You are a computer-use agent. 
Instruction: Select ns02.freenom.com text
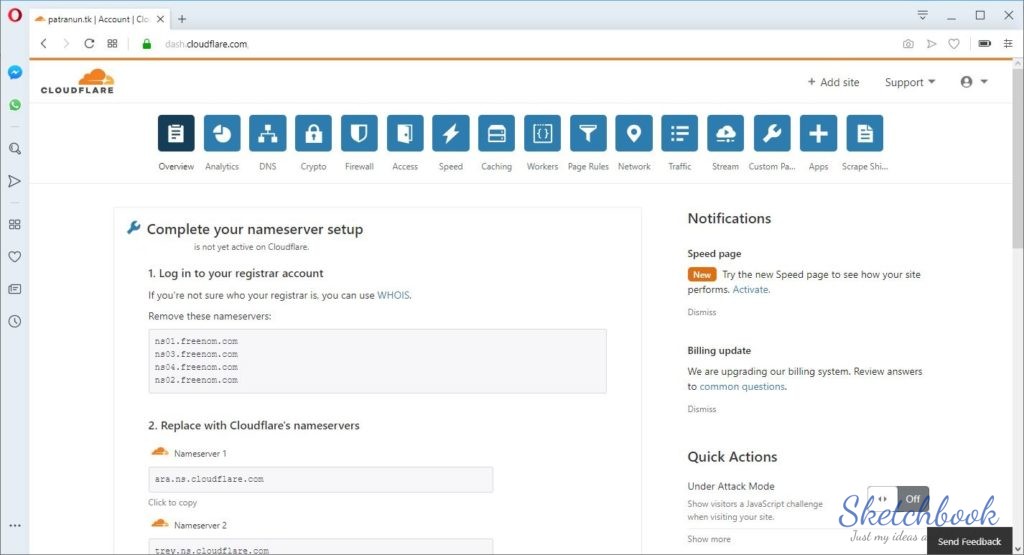196,380
